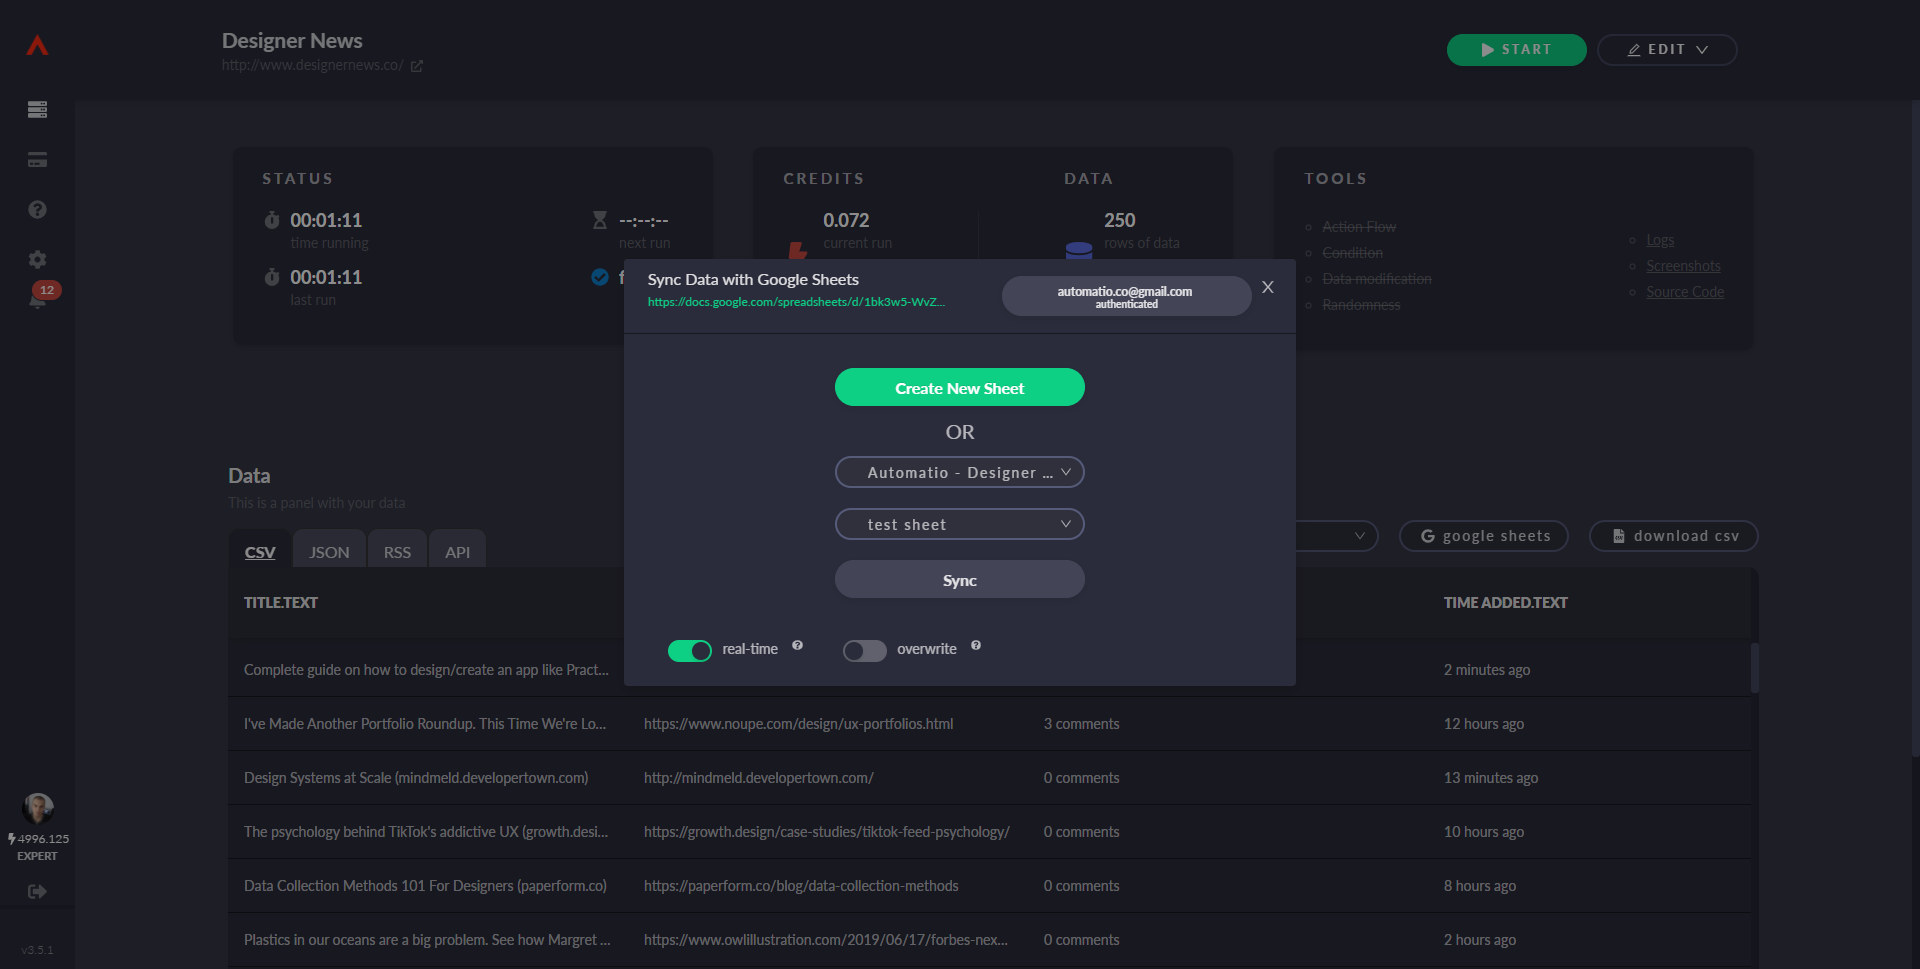Click the overwrite help question icon
Viewport: 1920px width, 969px height.
(x=976, y=646)
